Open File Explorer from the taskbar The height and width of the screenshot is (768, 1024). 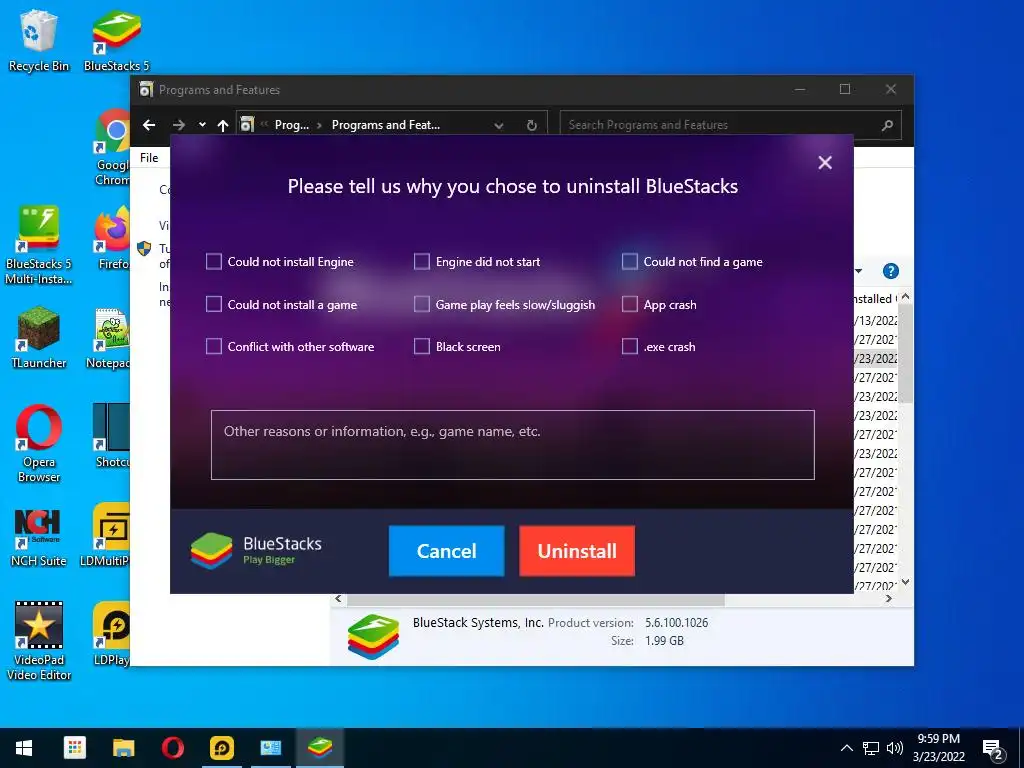tap(123, 748)
